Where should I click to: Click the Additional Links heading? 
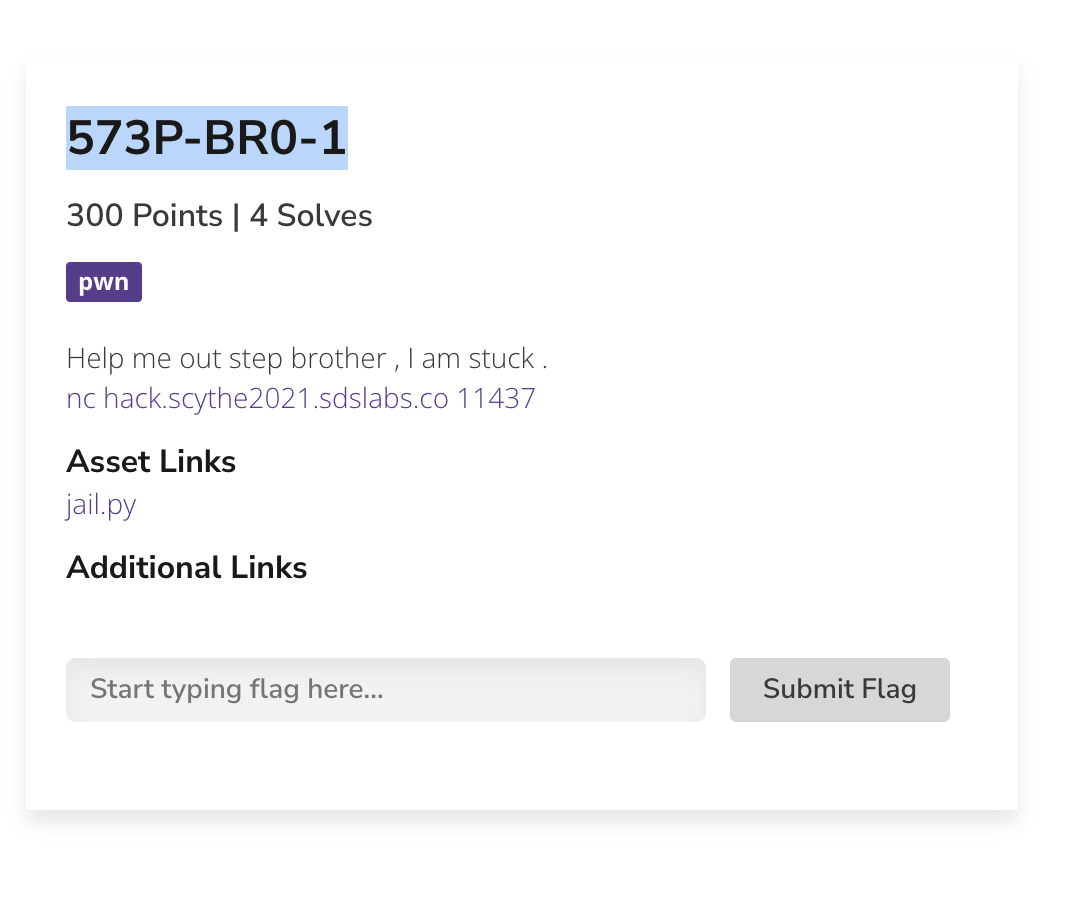pyautogui.click(x=186, y=567)
